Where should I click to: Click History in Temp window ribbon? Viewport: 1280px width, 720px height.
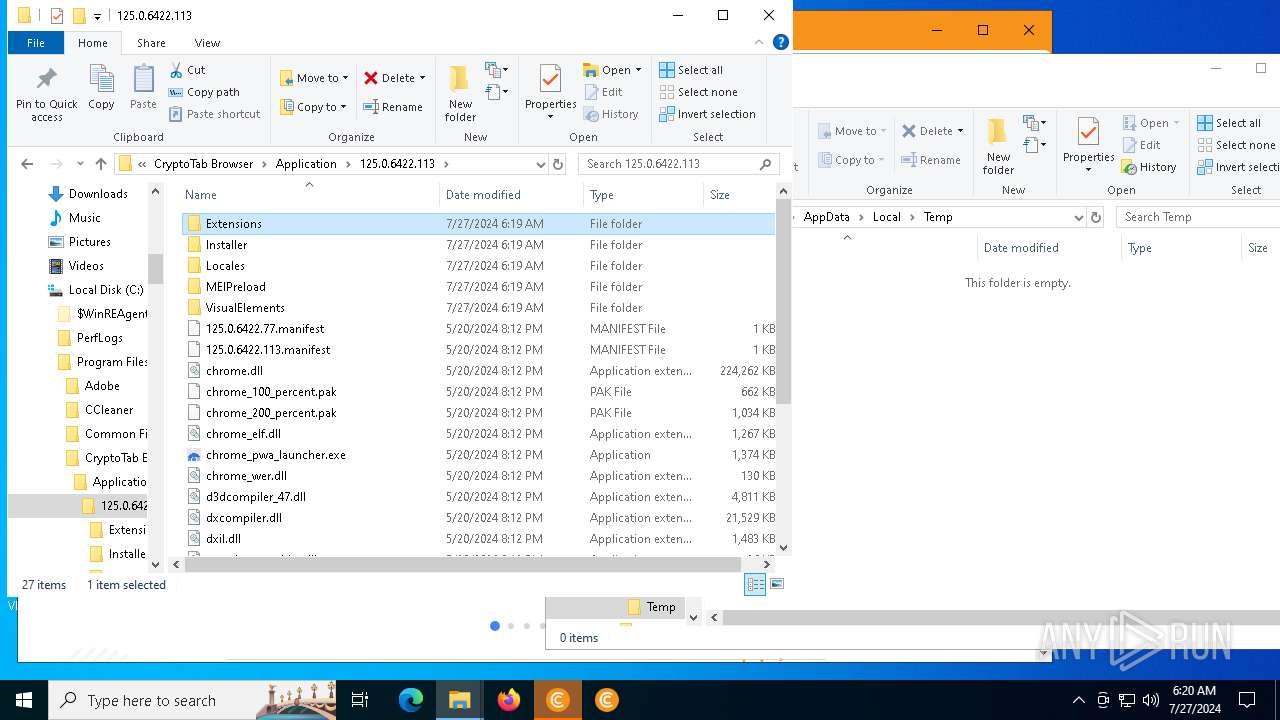[1149, 167]
